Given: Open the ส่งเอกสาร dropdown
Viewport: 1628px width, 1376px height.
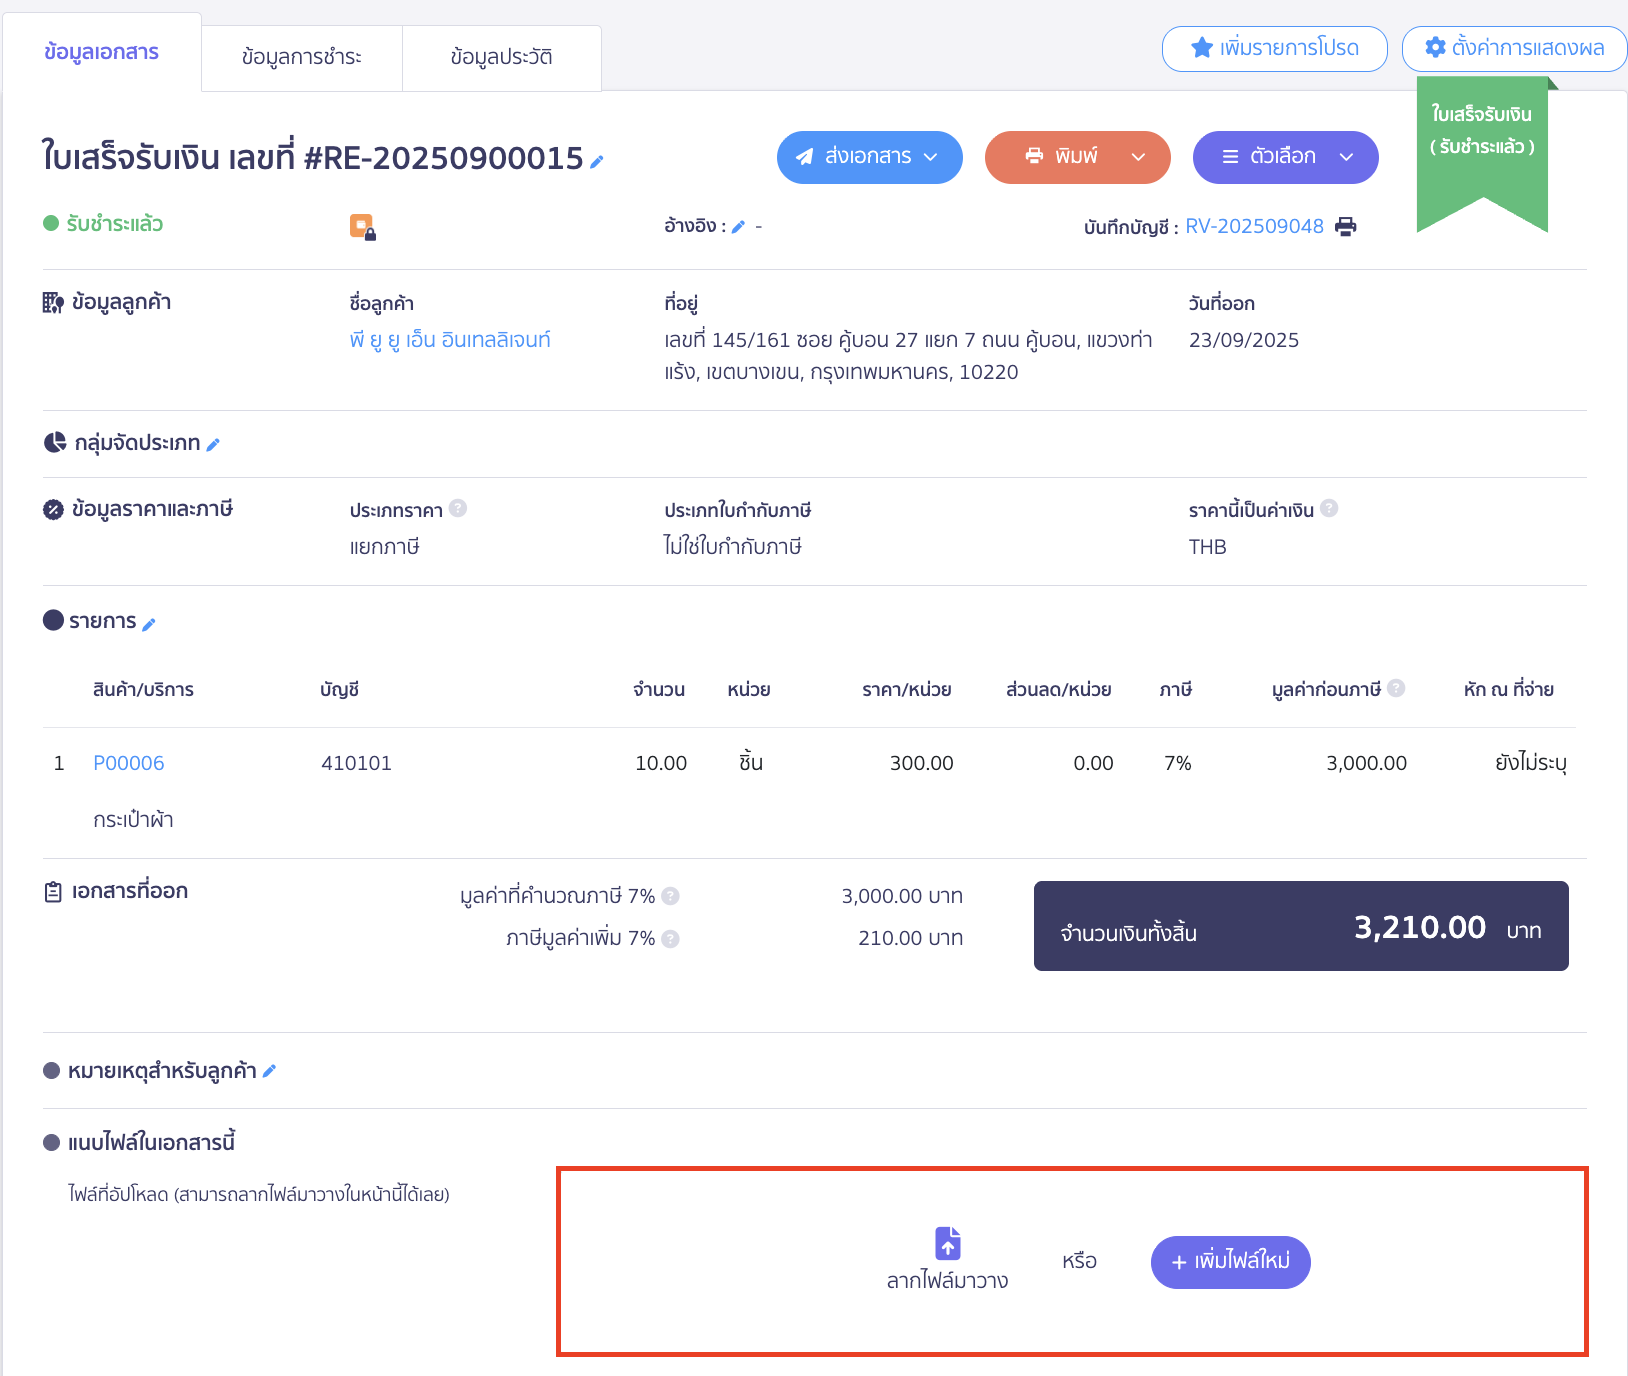Looking at the screenshot, I should tap(869, 157).
